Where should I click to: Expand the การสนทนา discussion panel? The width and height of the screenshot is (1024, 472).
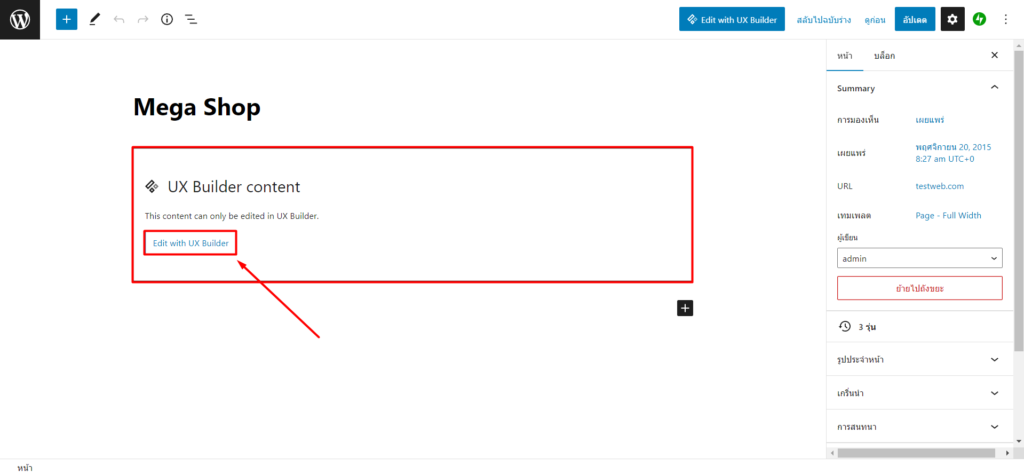920,427
